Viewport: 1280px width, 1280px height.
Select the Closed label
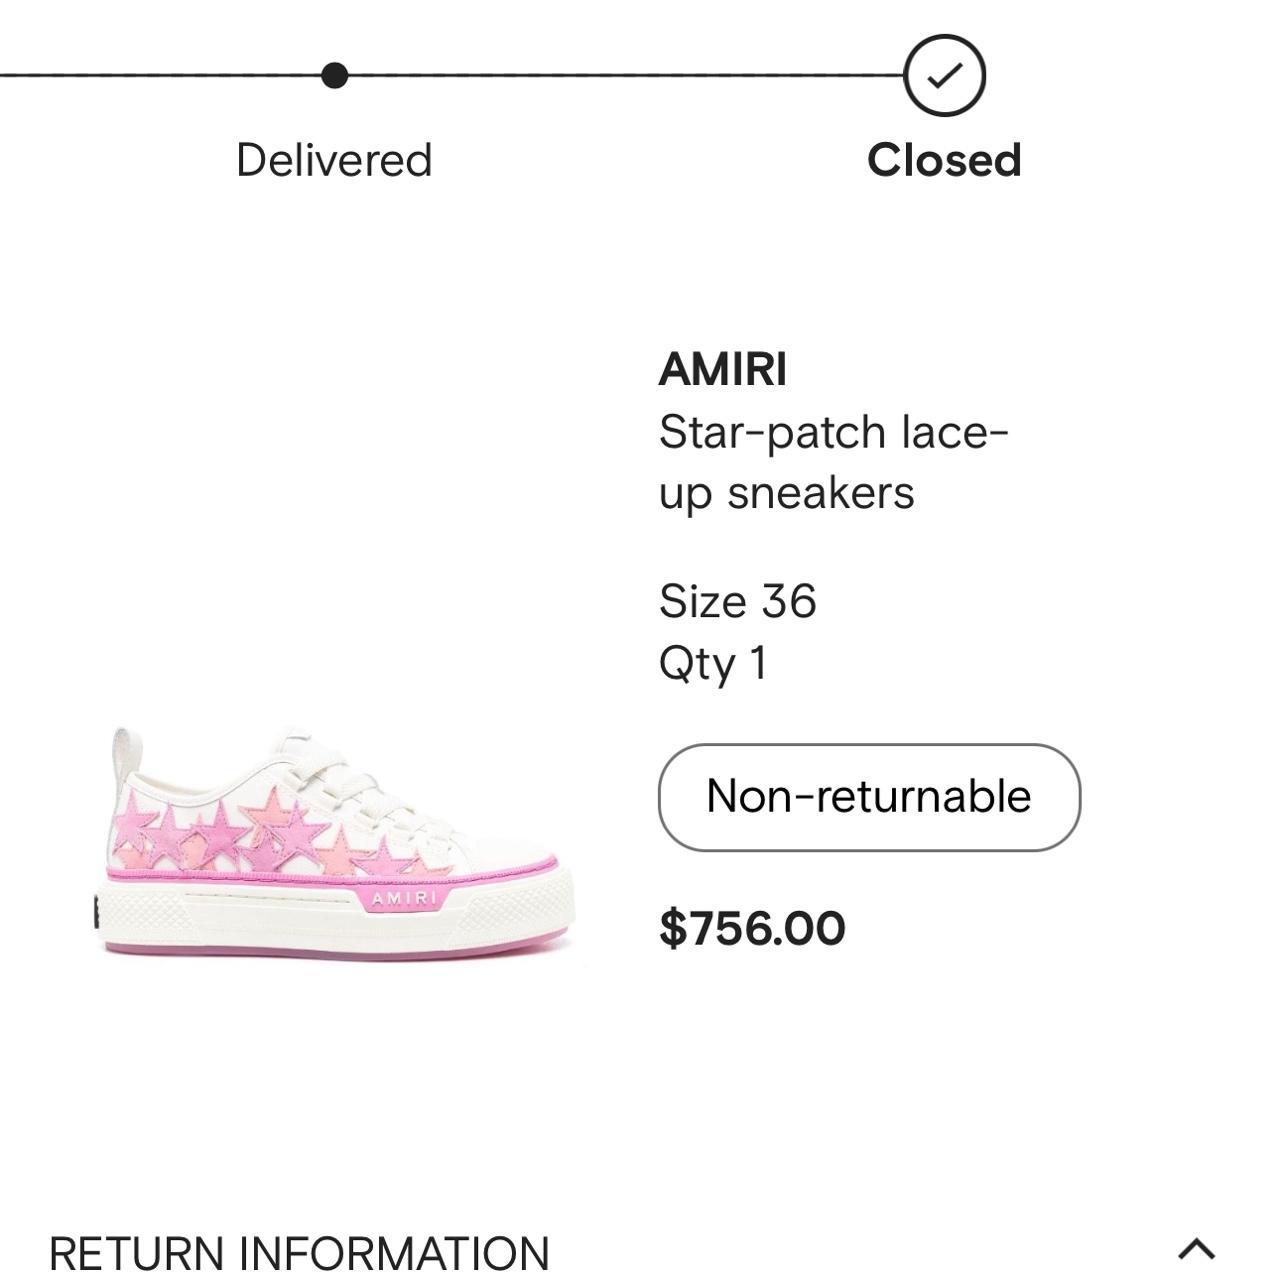tap(944, 158)
